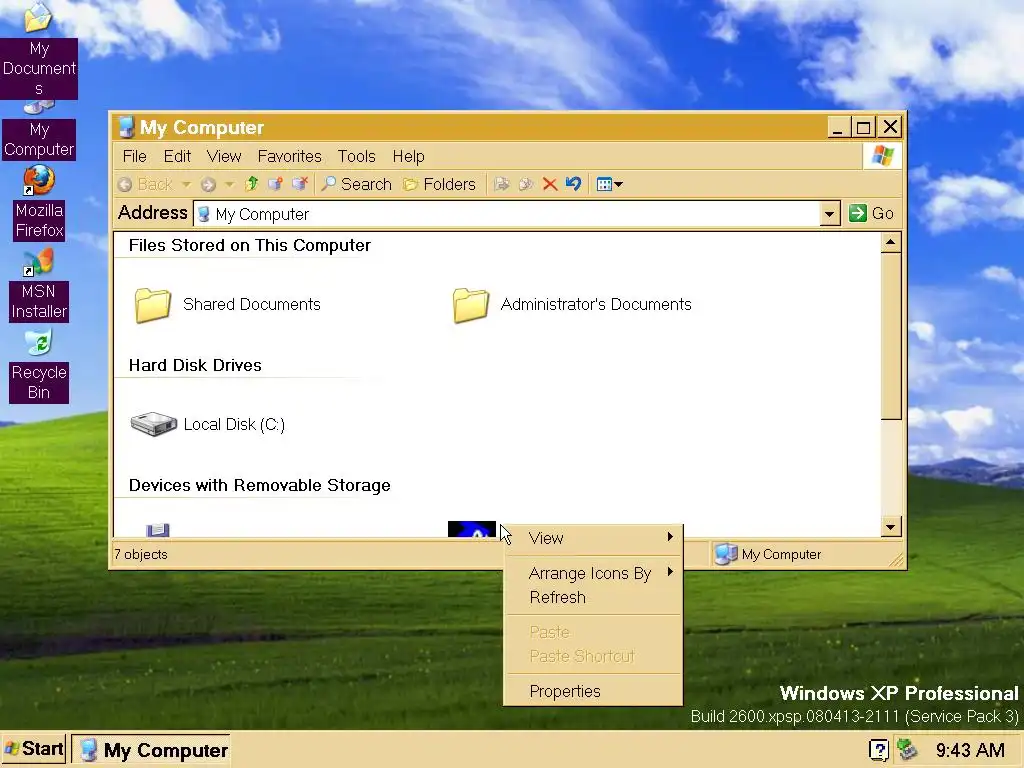1024x768 pixels.
Task: Open the Help menu
Action: [408, 157]
